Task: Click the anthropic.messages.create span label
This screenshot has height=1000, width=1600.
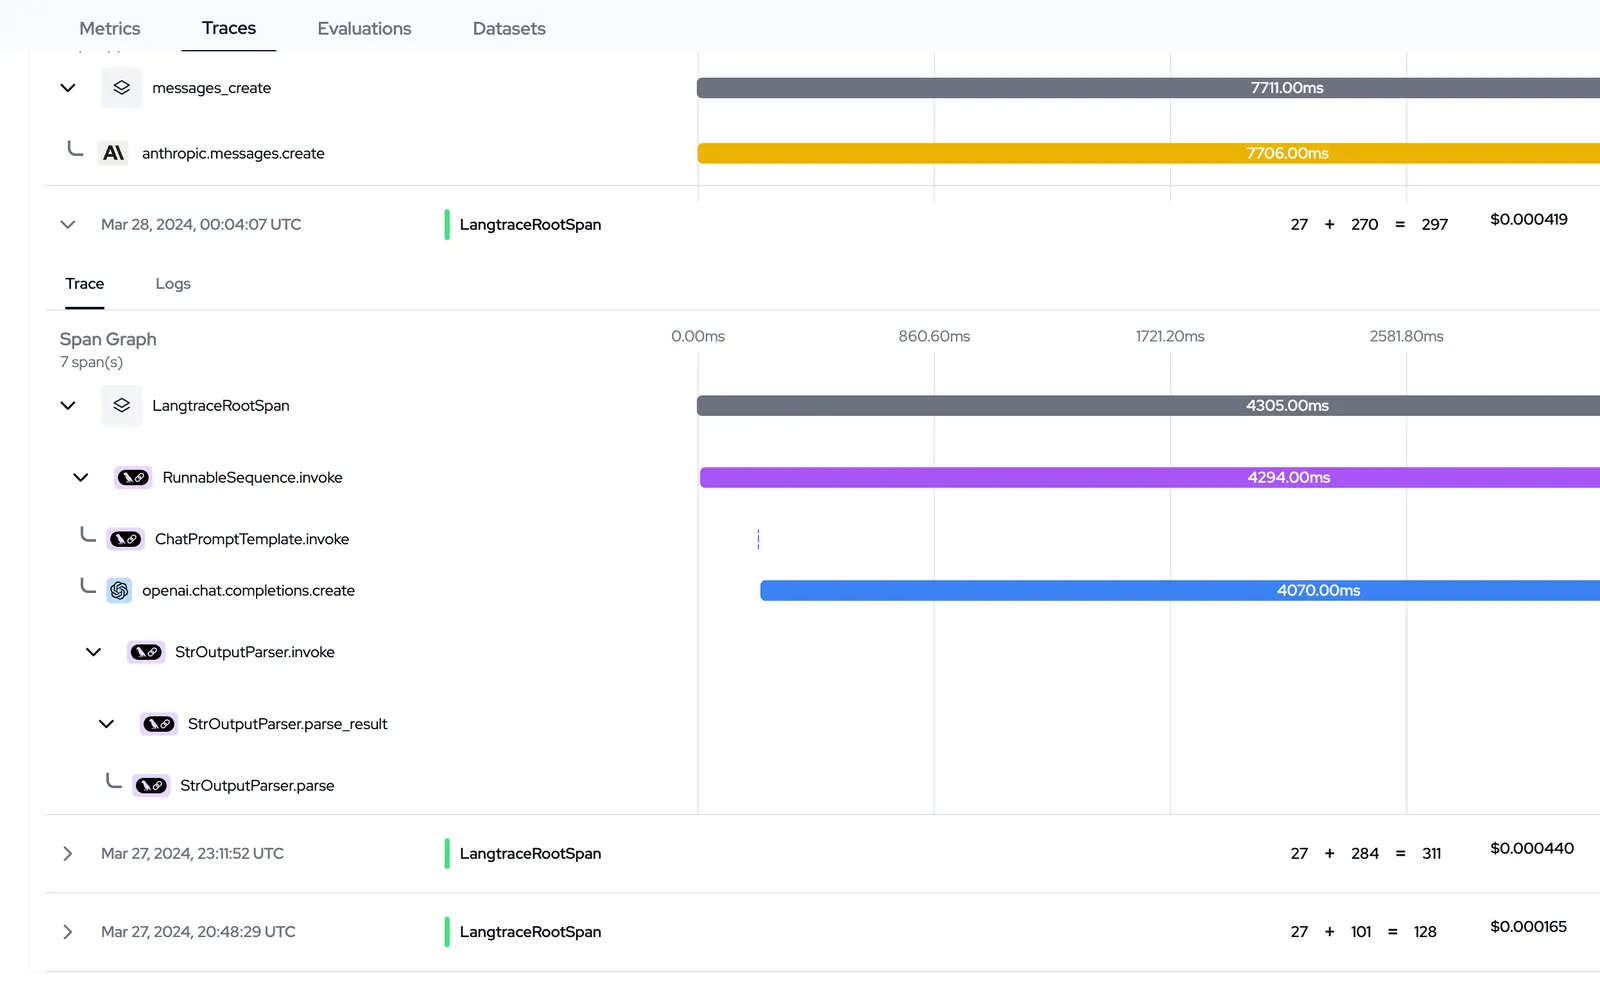Action: tap(233, 154)
